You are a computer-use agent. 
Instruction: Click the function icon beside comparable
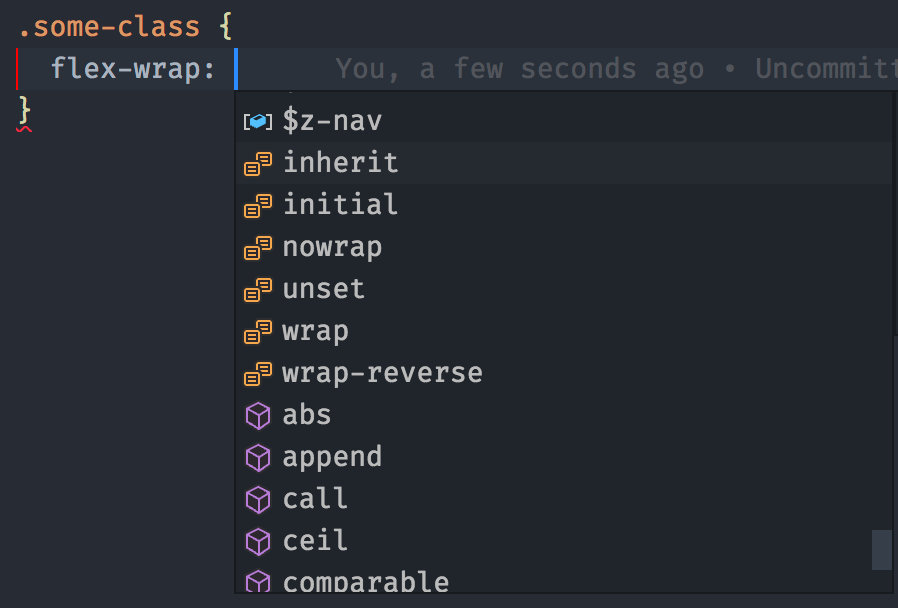258,580
